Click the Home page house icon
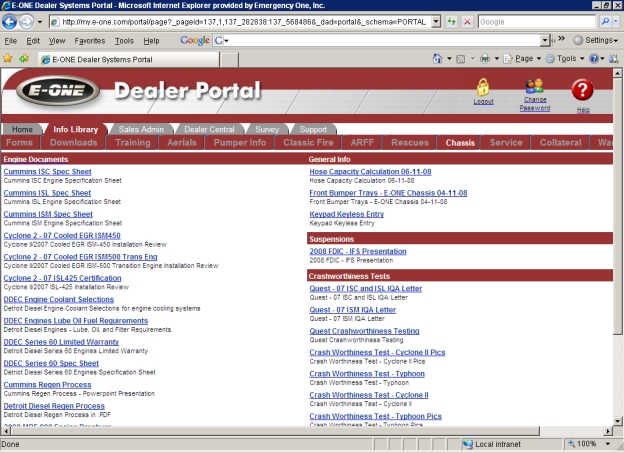Screen dimensions: 624x453 pos(437,59)
